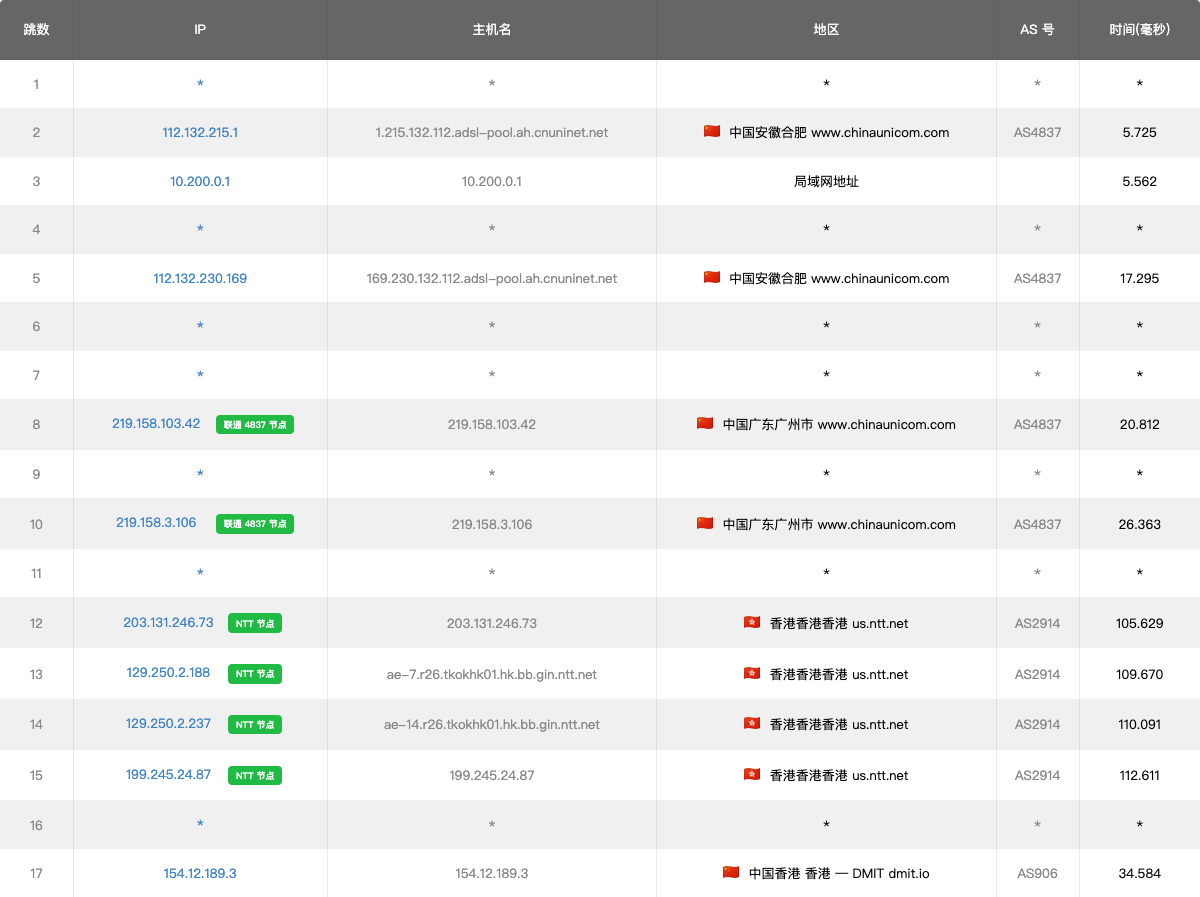Viewport: 1200px width, 897px height.
Task: Click hop number 1 cell
Action: 36,84
